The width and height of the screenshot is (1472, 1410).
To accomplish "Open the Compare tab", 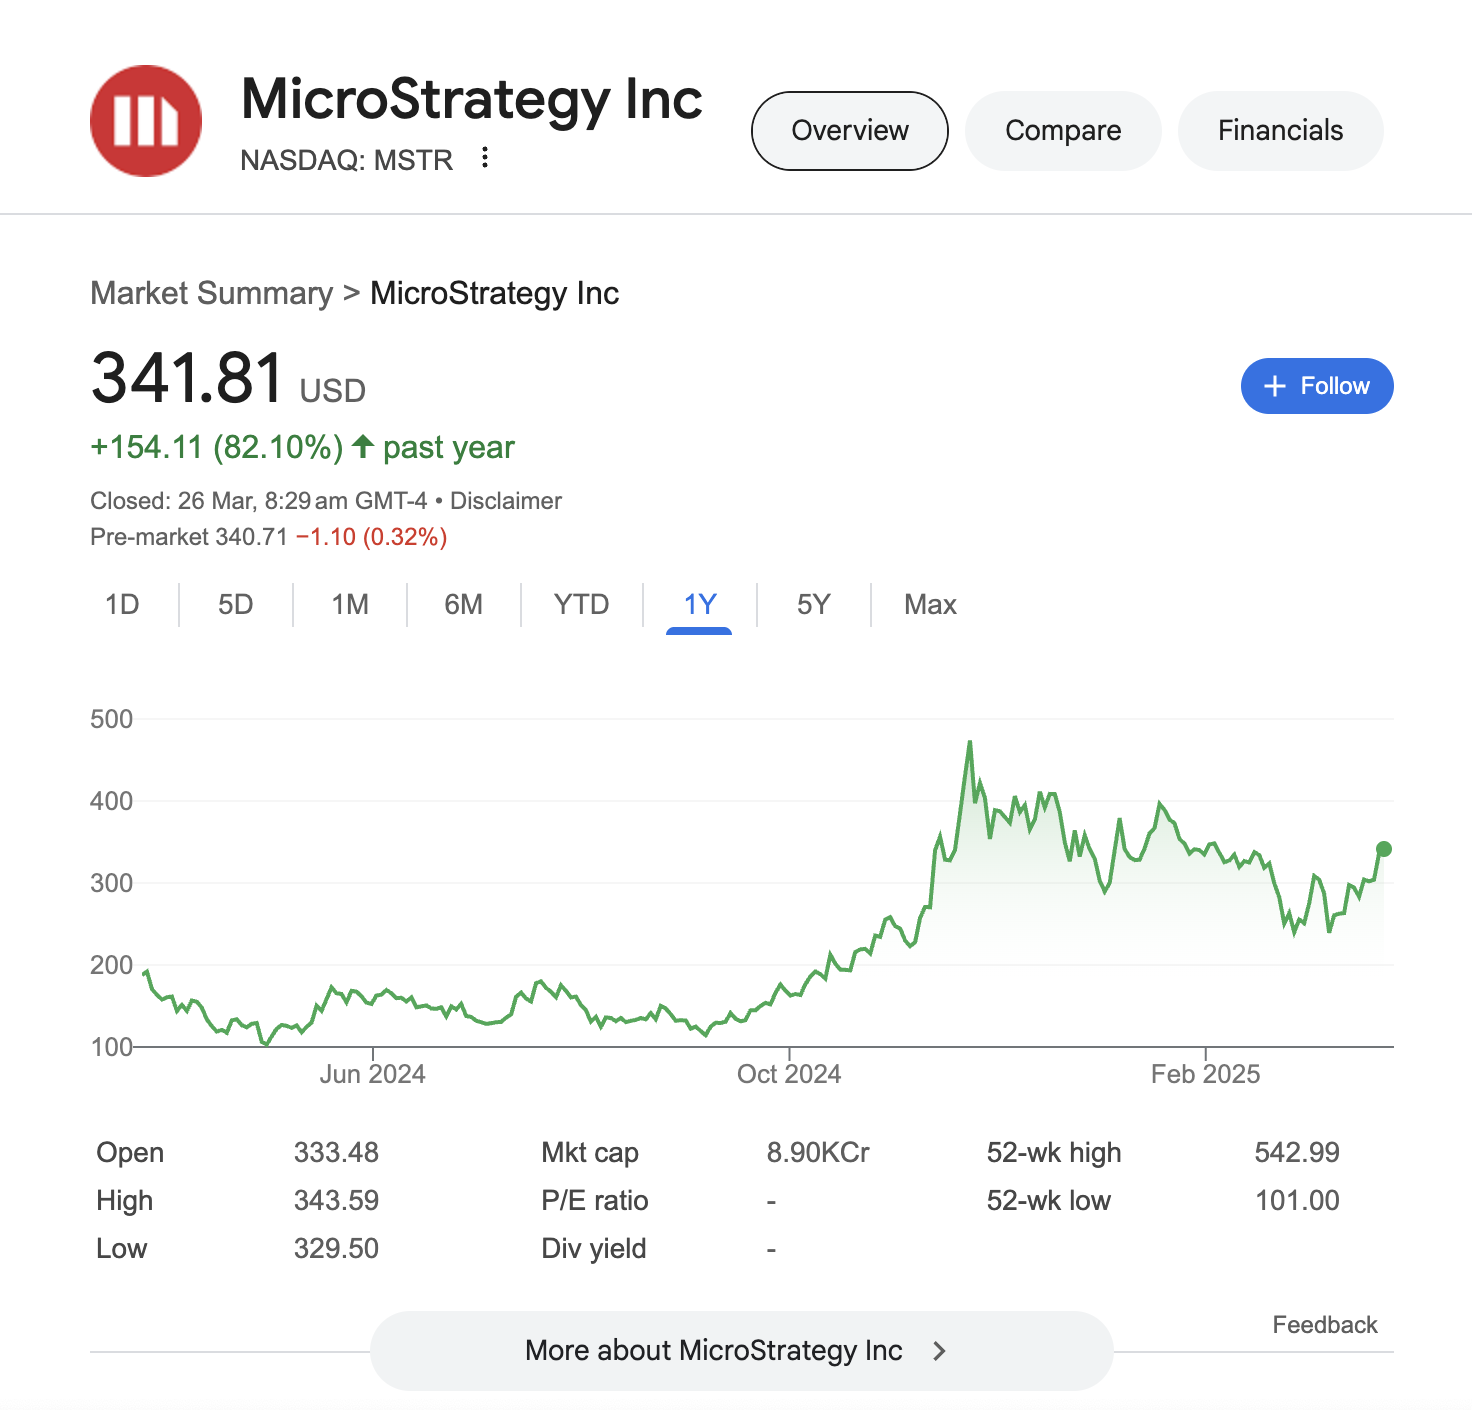I will pyautogui.click(x=1062, y=131).
